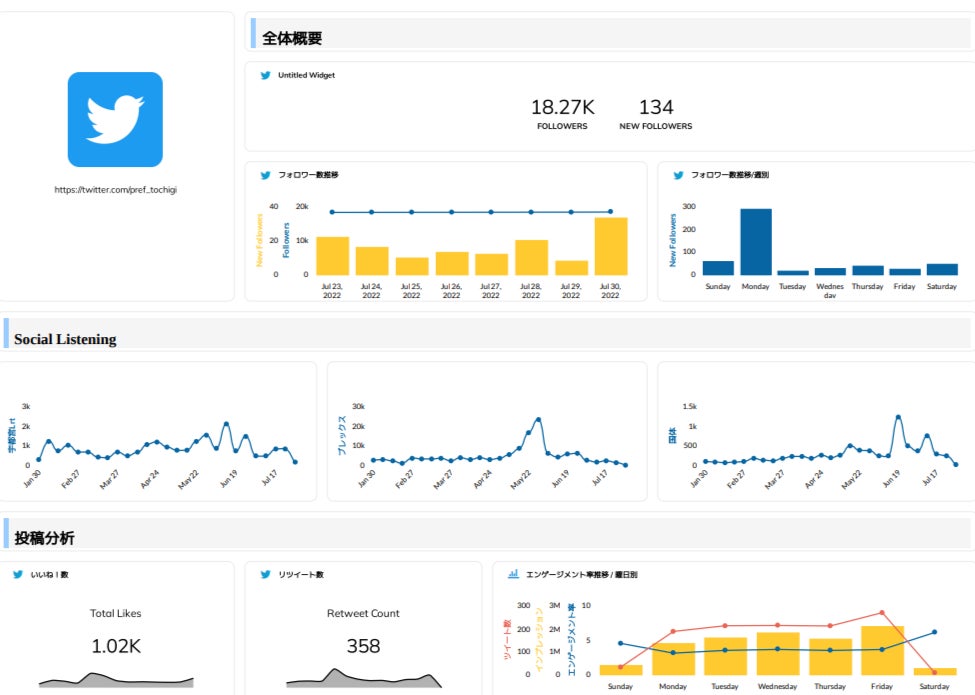Select the 134 New Followers metric
The width and height of the screenshot is (975, 695).
click(x=655, y=114)
